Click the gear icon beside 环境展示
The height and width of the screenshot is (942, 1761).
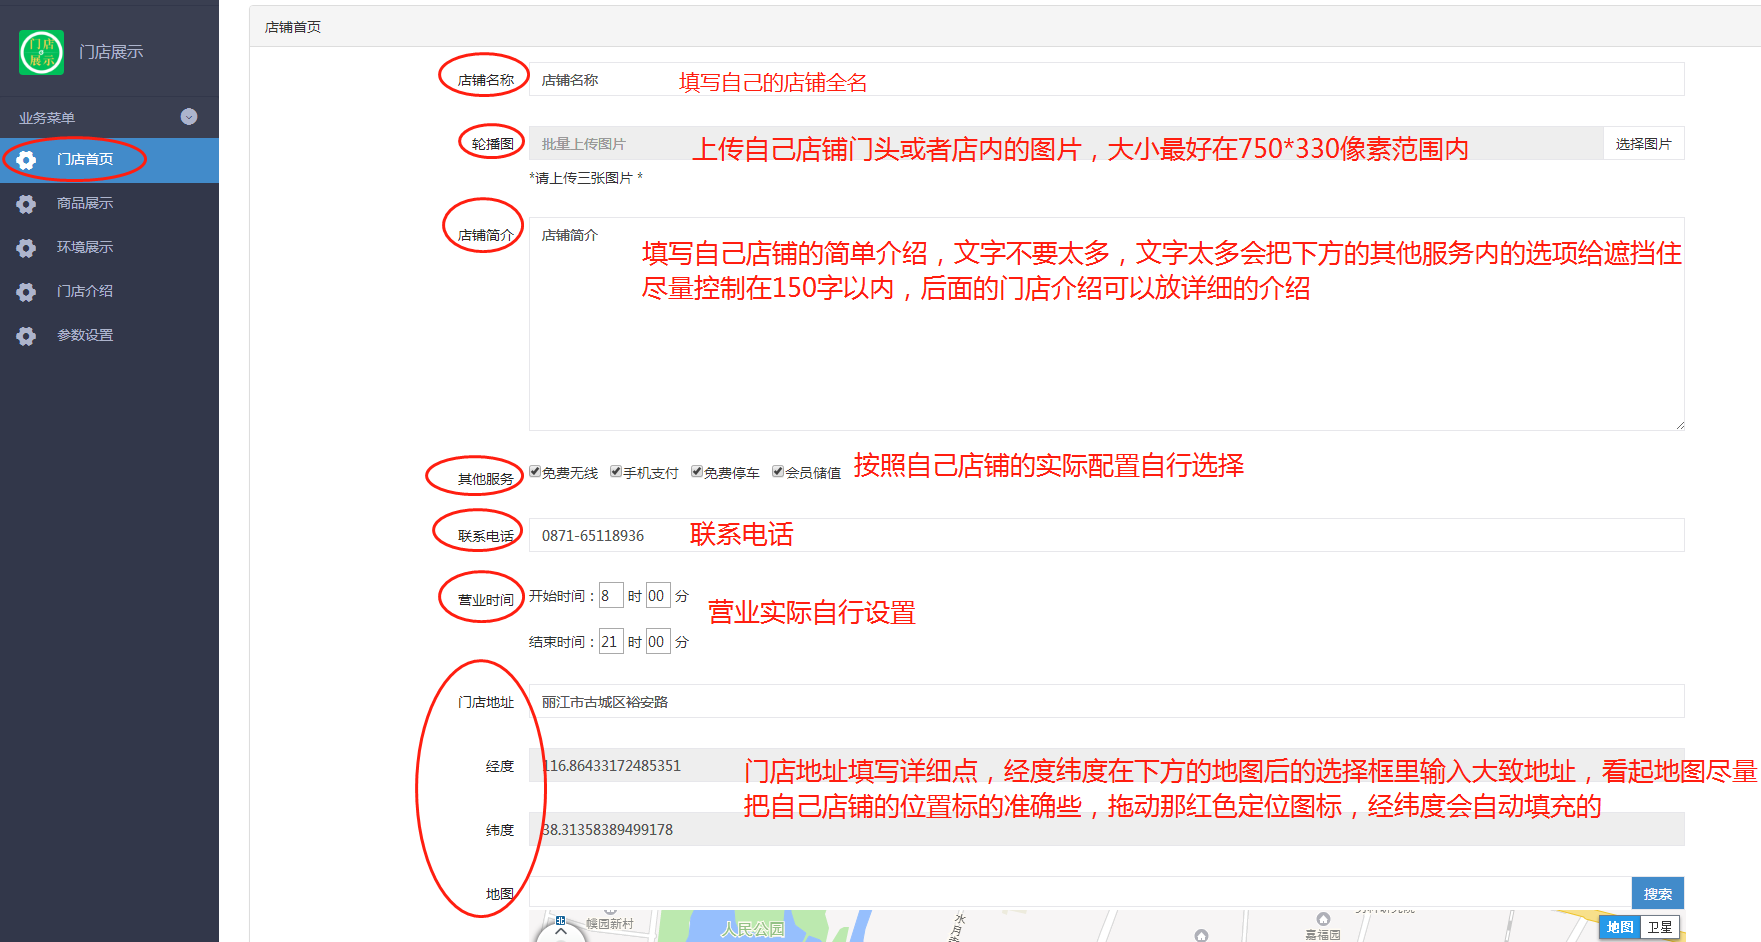[x=26, y=248]
